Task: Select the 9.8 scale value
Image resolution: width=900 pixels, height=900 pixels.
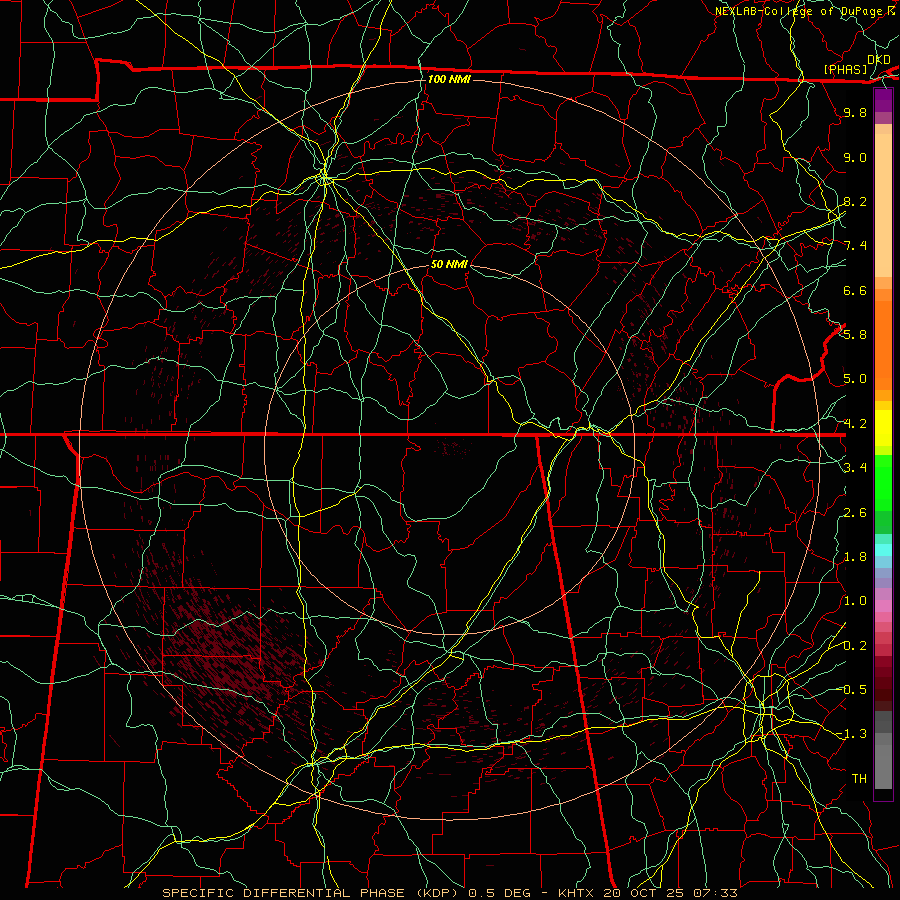Action: tap(855, 112)
